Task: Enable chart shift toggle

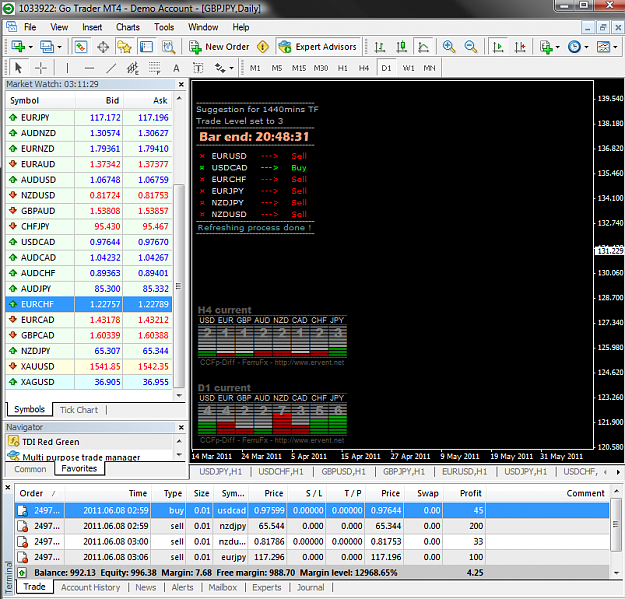Action: [x=520, y=47]
